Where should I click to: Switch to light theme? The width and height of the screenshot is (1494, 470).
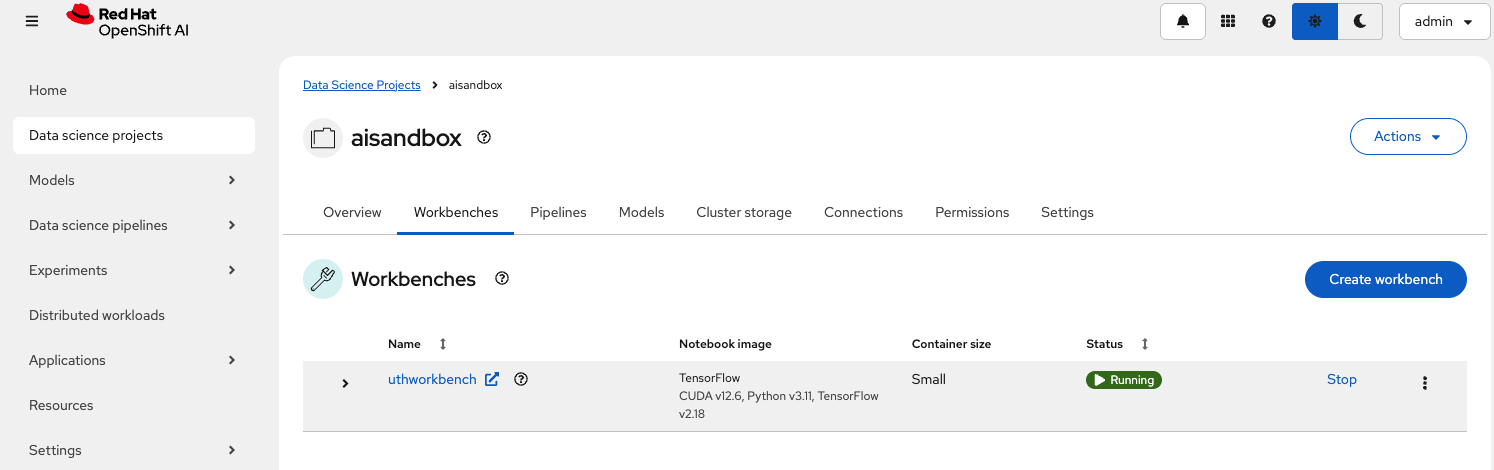pyautogui.click(x=1314, y=21)
